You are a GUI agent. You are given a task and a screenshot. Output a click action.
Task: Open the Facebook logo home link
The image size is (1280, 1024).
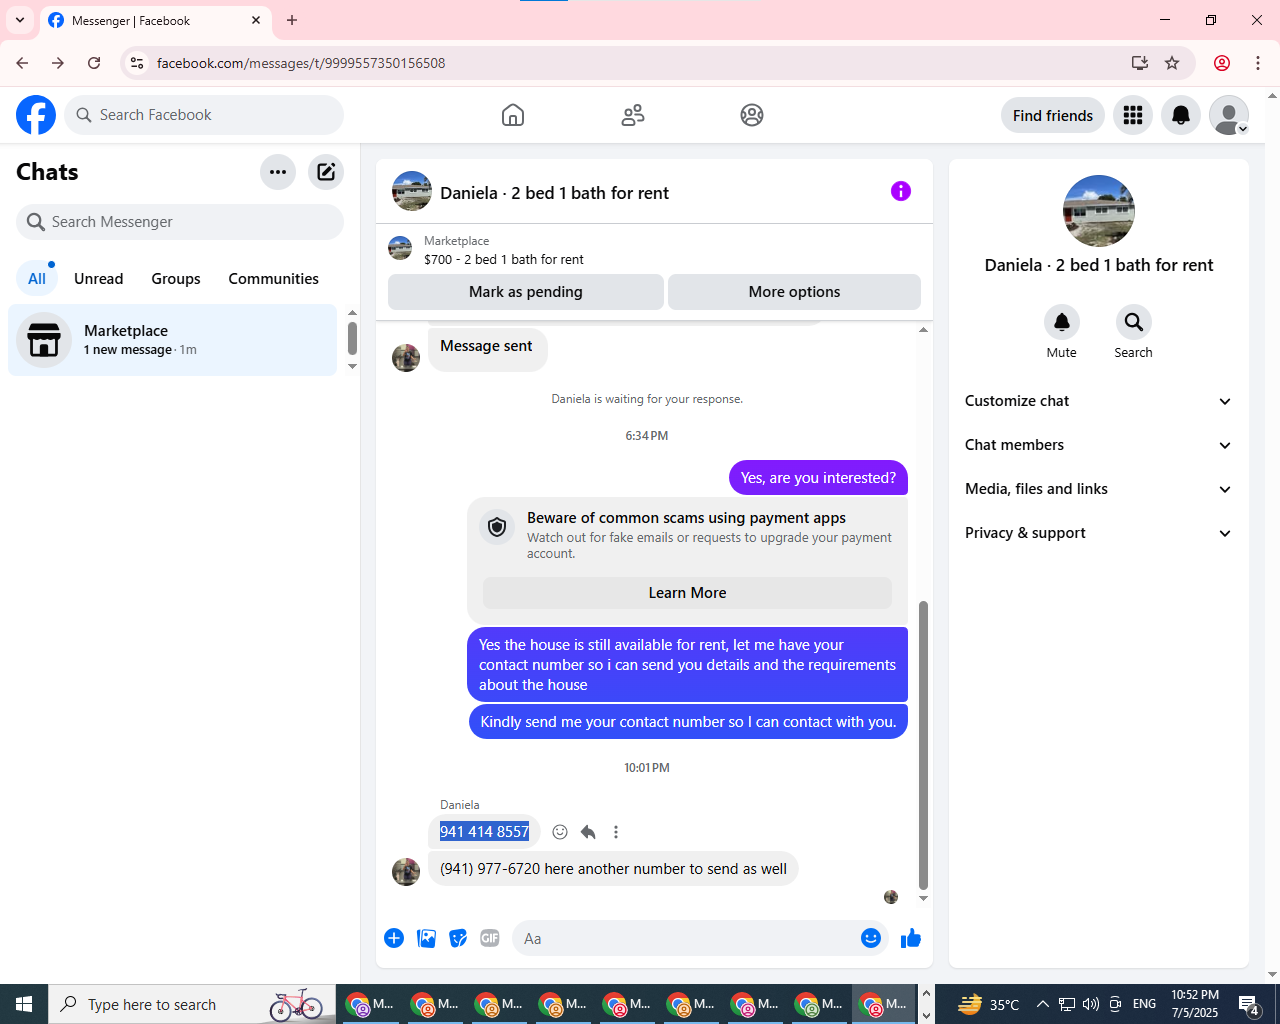tap(36, 115)
